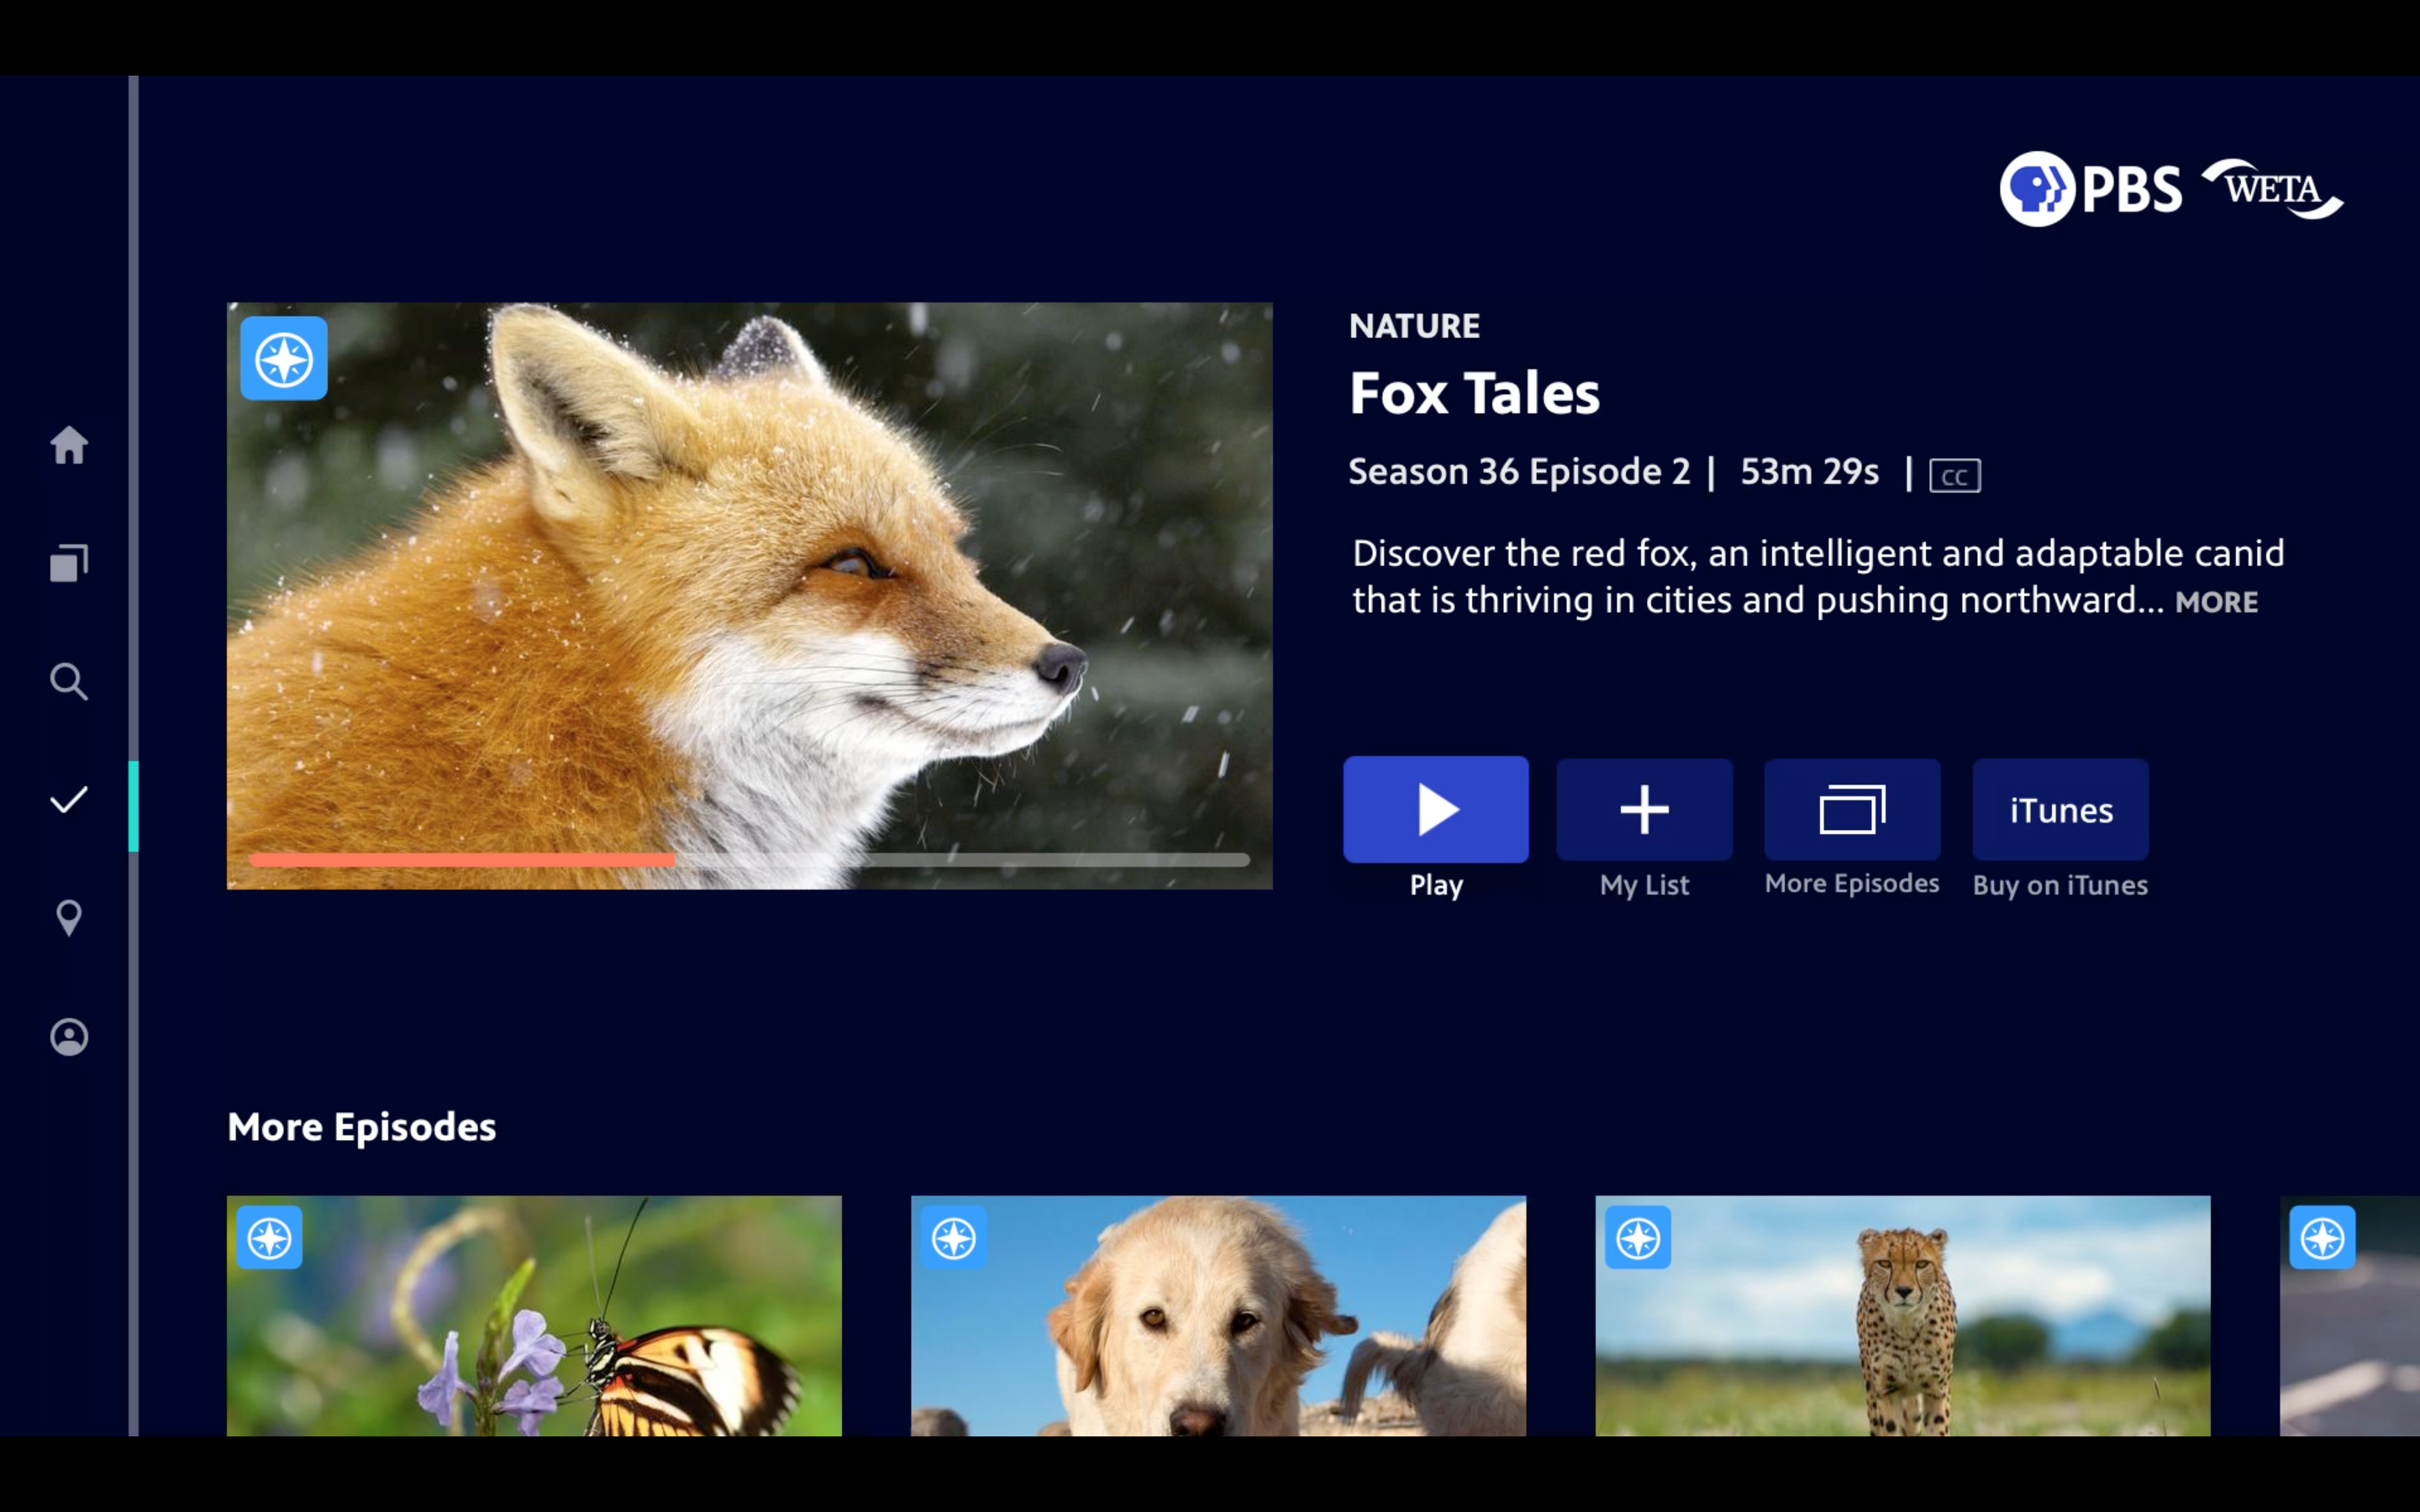The height and width of the screenshot is (1512, 2420).
Task: Open the station location pin icon
Action: pyautogui.click(x=69, y=917)
